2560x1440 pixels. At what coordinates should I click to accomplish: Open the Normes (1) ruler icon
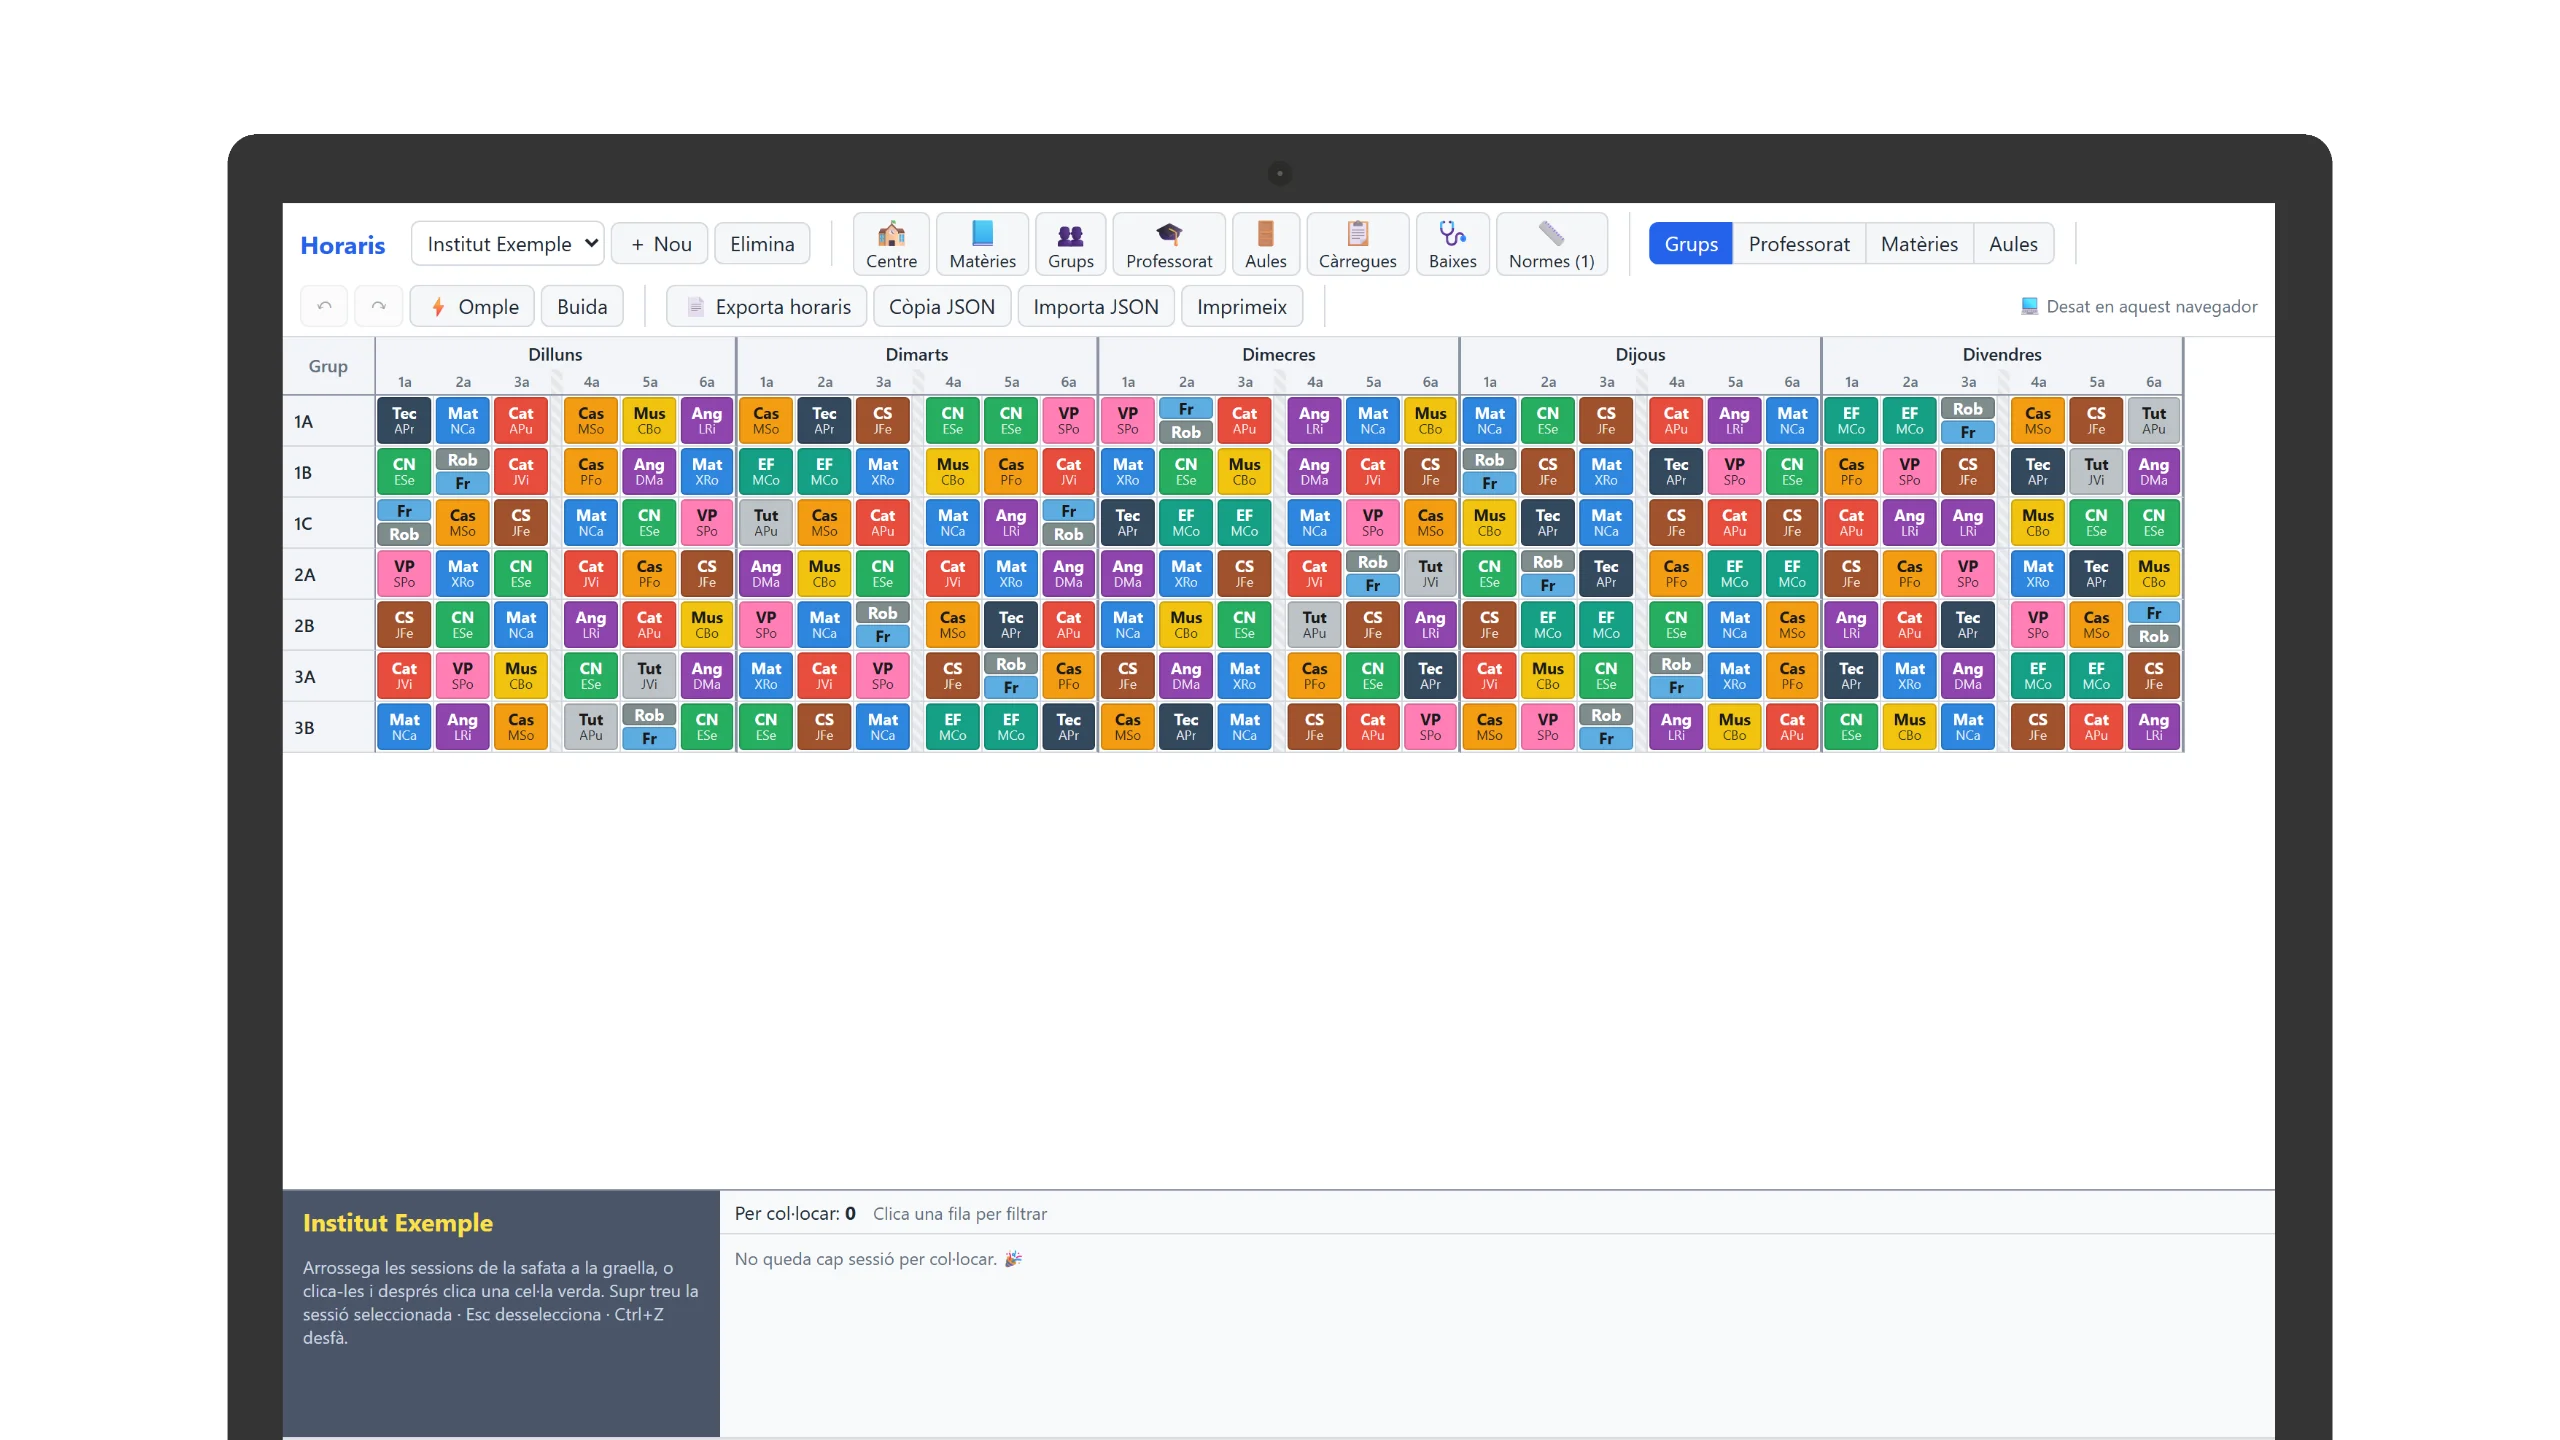[1551, 244]
